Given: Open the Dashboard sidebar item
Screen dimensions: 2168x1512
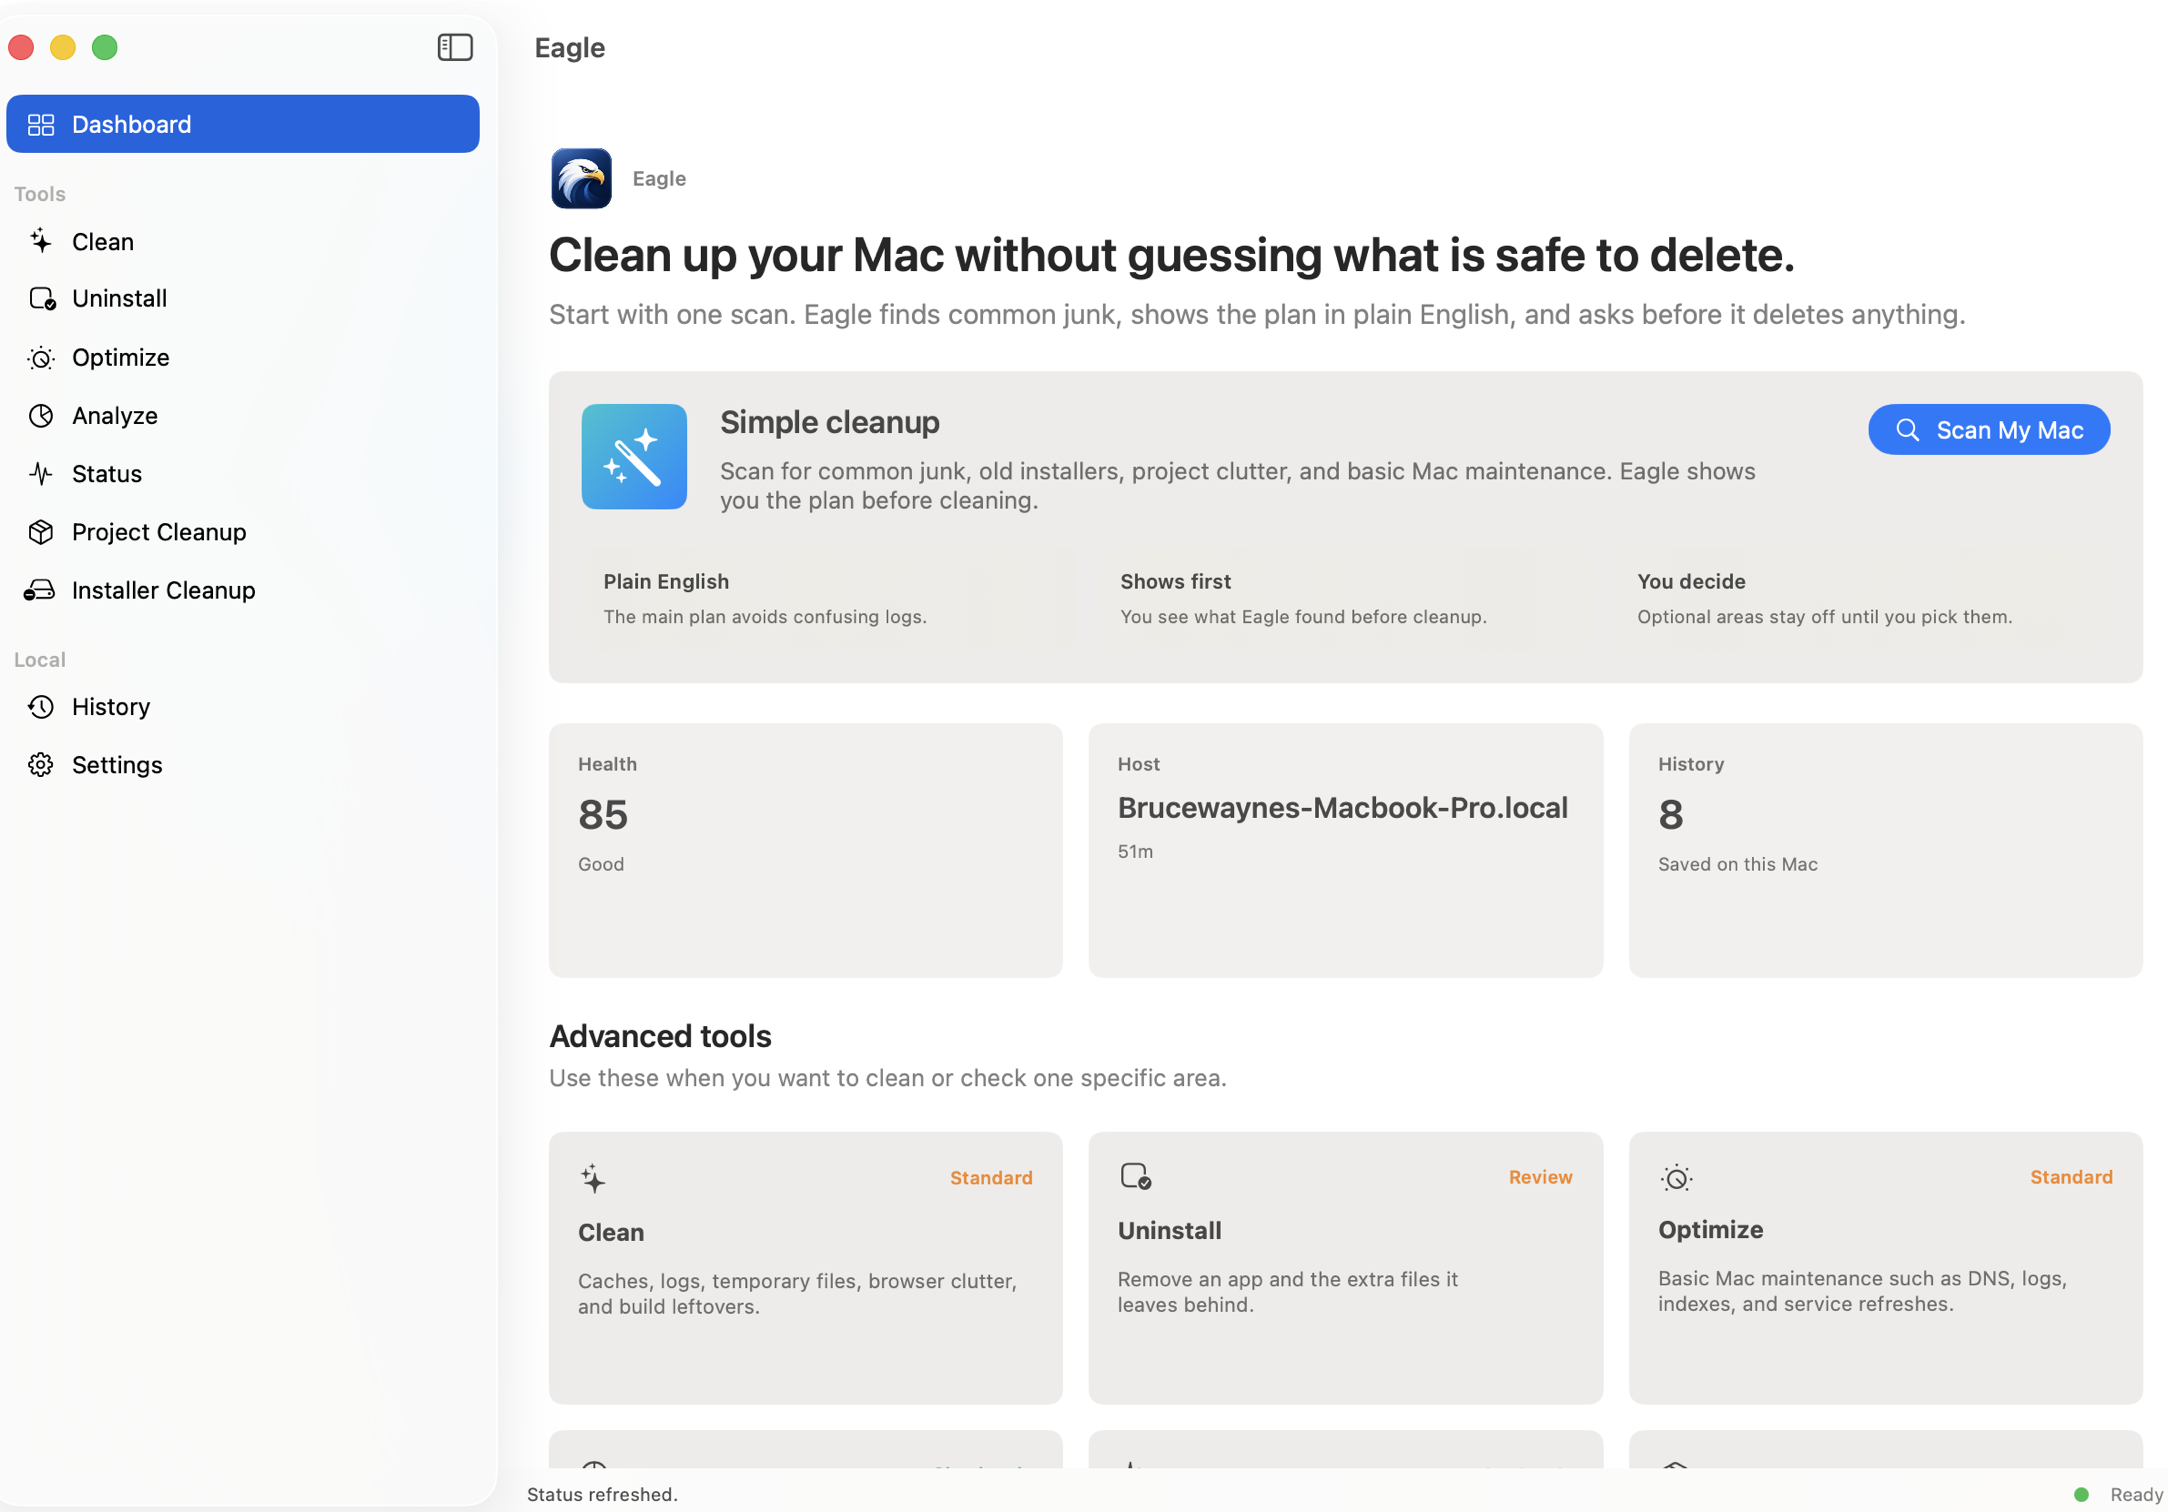Looking at the screenshot, I should pyautogui.click(x=243, y=124).
